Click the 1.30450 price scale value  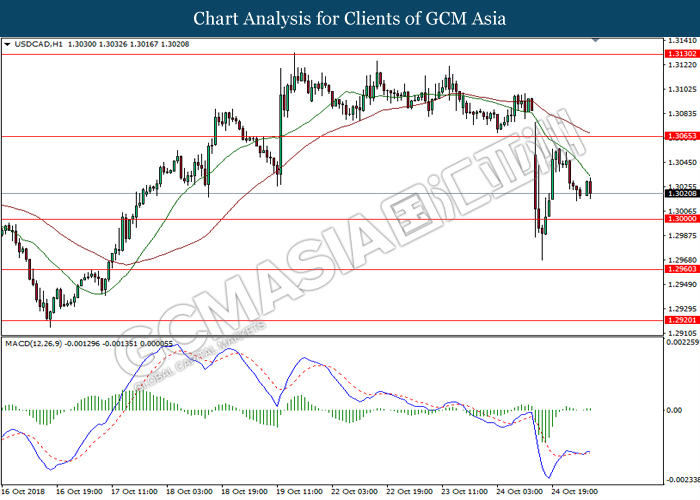tap(682, 162)
